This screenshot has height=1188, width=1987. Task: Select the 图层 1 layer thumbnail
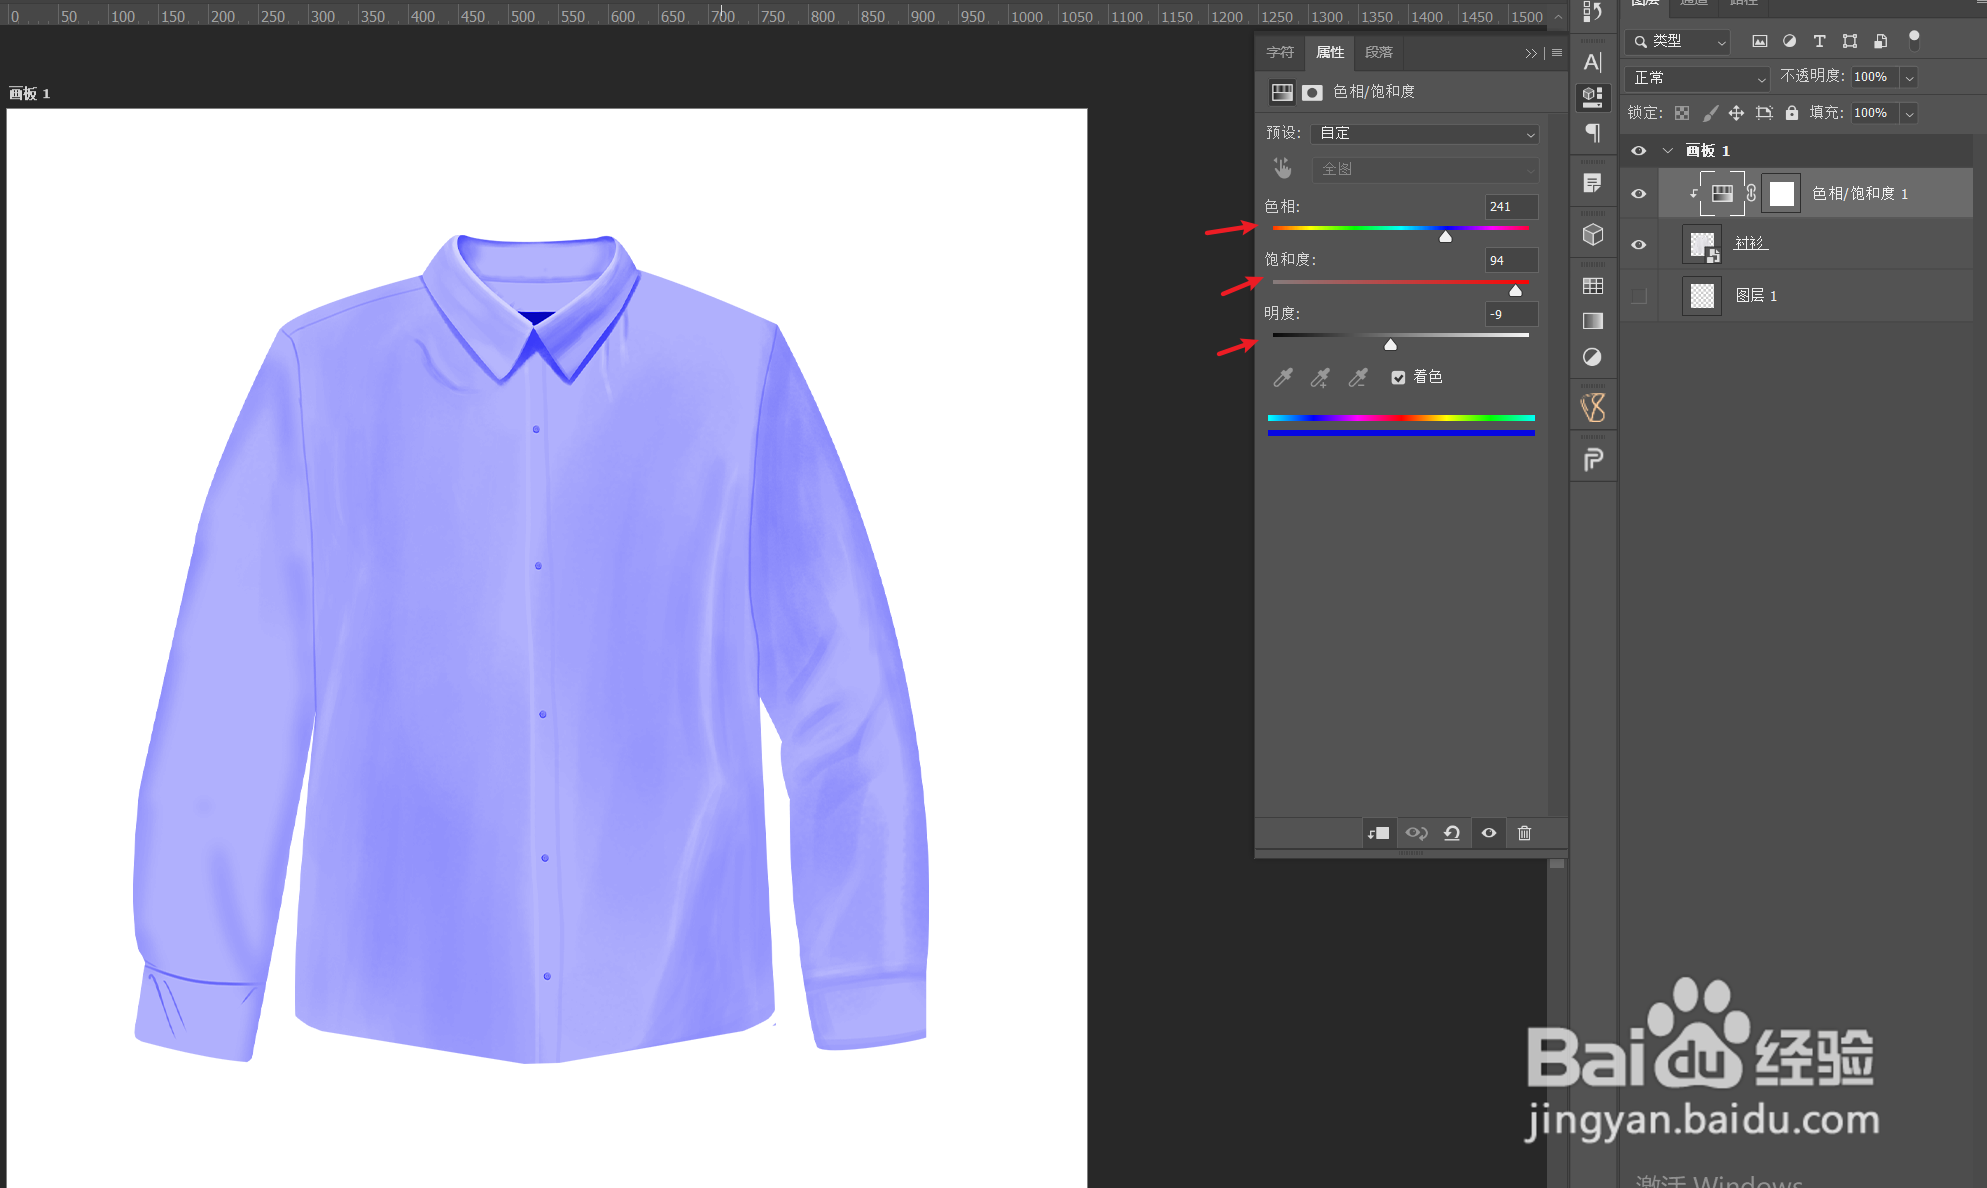[x=1702, y=296]
